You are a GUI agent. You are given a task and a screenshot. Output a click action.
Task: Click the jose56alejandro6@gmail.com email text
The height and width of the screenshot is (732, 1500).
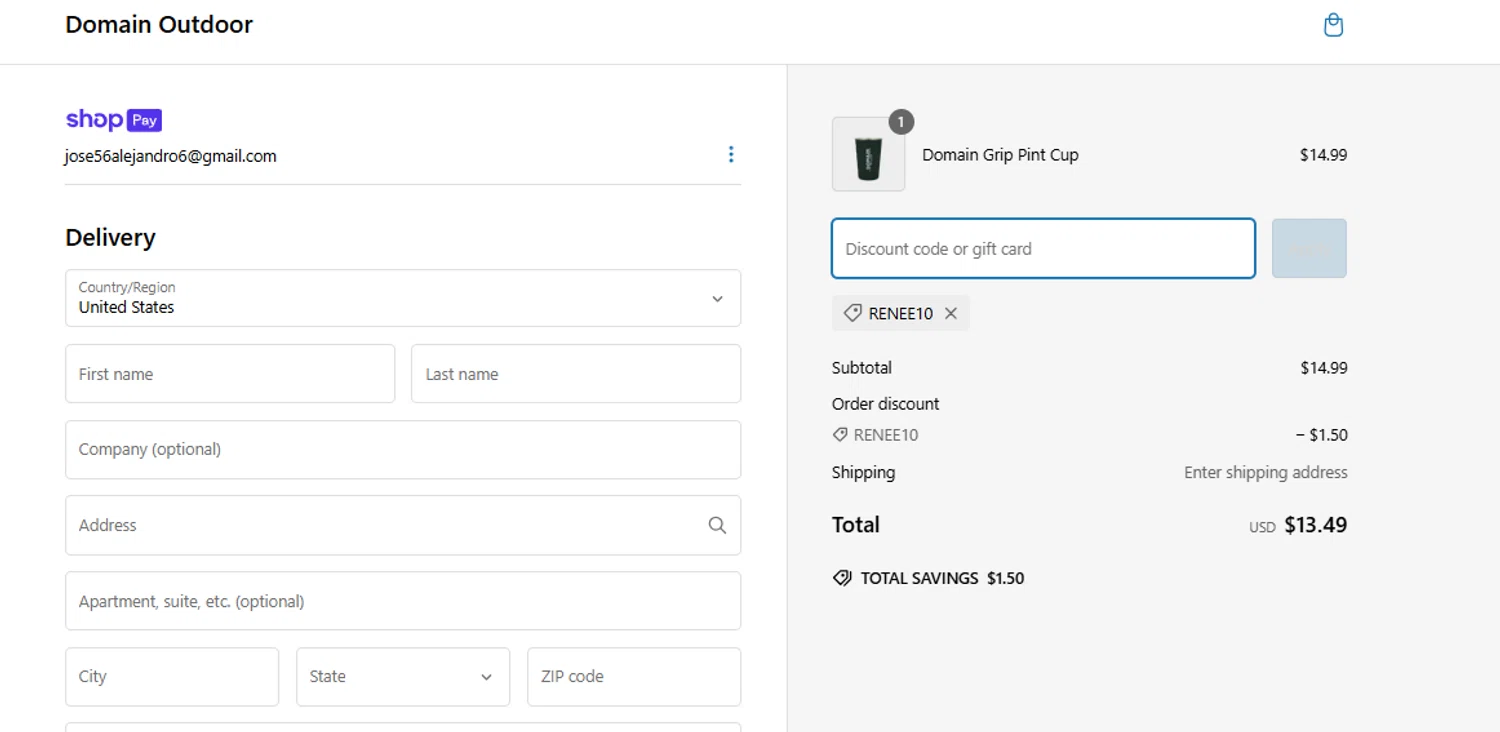pyautogui.click(x=171, y=156)
